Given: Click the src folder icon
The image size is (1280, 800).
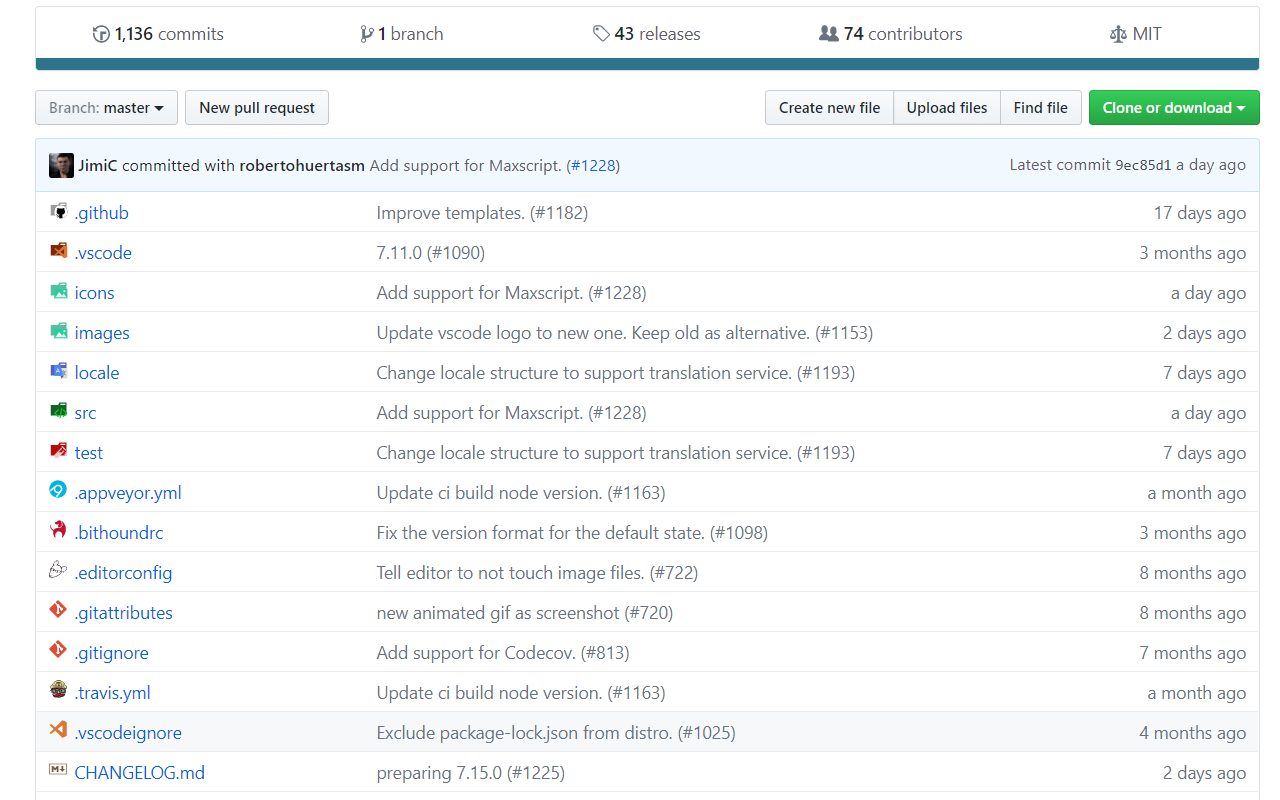Looking at the screenshot, I should 58,412.
